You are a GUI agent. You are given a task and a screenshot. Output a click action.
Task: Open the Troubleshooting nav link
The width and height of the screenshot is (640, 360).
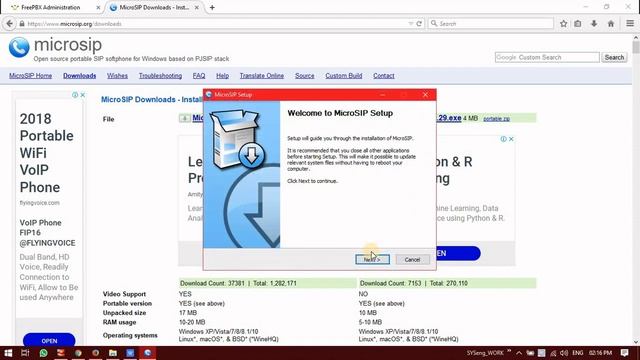pyautogui.click(x=160, y=76)
